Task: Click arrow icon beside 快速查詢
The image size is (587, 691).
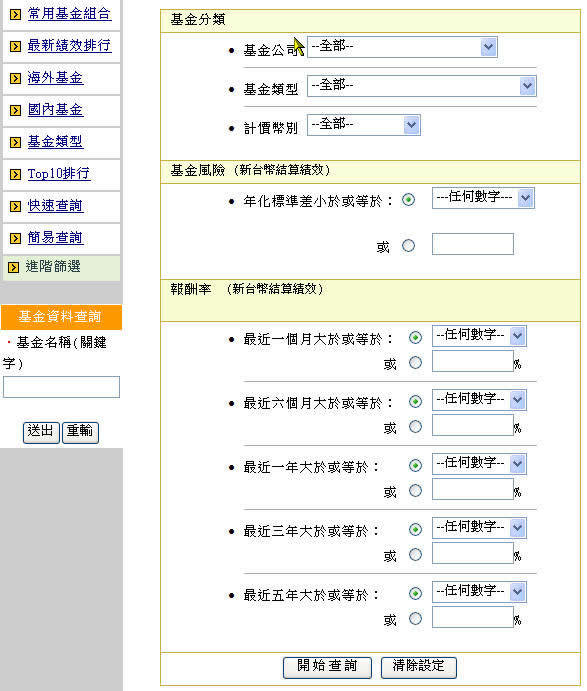Action: [x=15, y=206]
